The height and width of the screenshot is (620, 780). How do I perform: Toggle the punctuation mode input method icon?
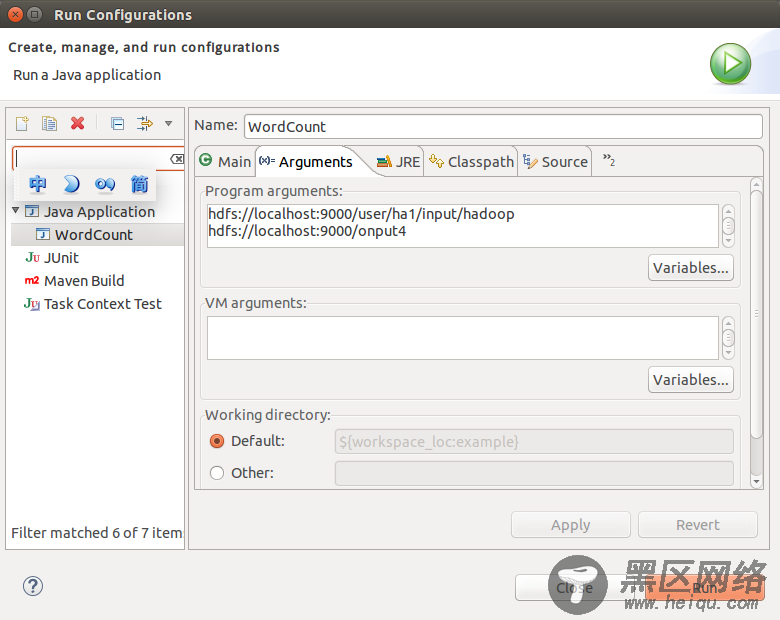(105, 185)
